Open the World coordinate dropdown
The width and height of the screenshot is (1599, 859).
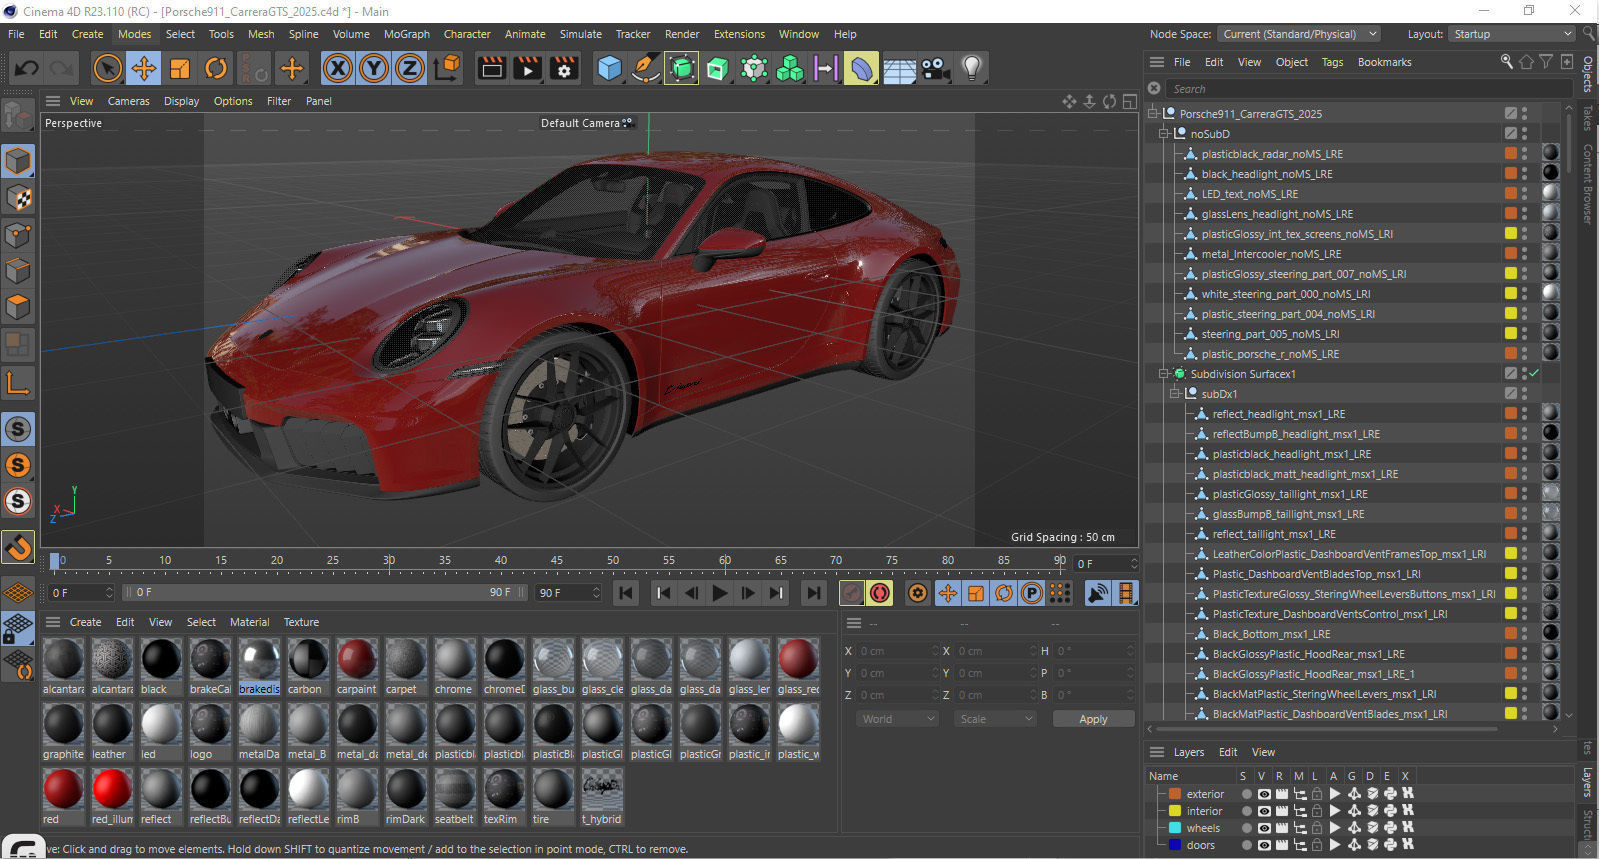click(x=897, y=719)
